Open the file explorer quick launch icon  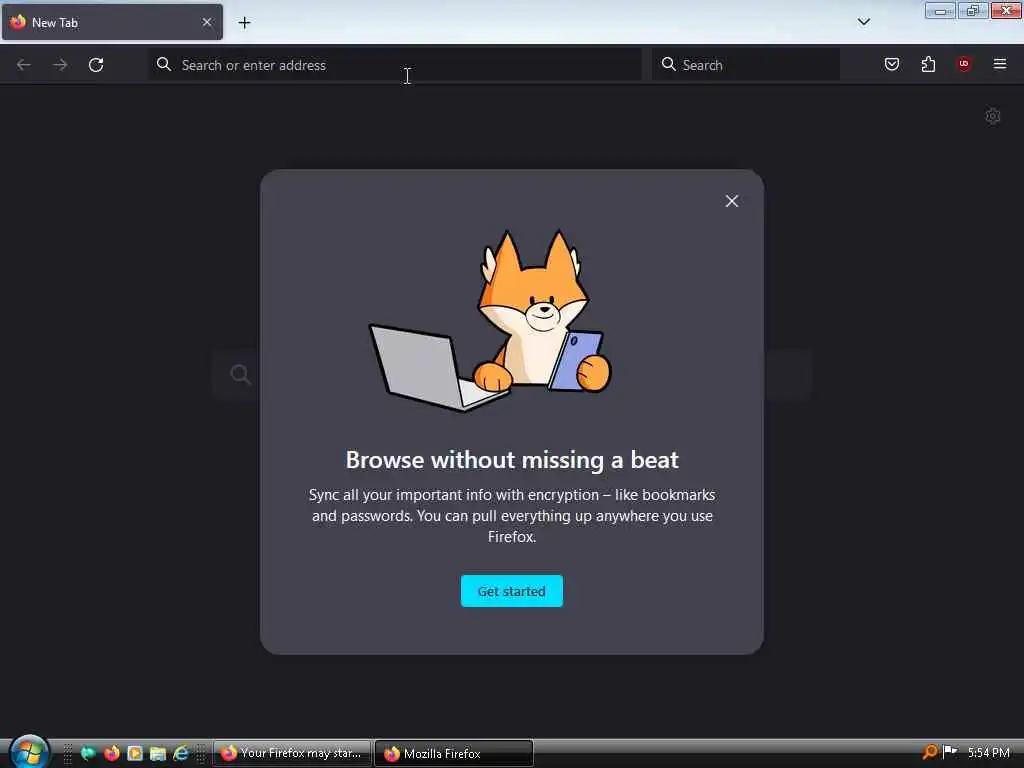coord(158,754)
